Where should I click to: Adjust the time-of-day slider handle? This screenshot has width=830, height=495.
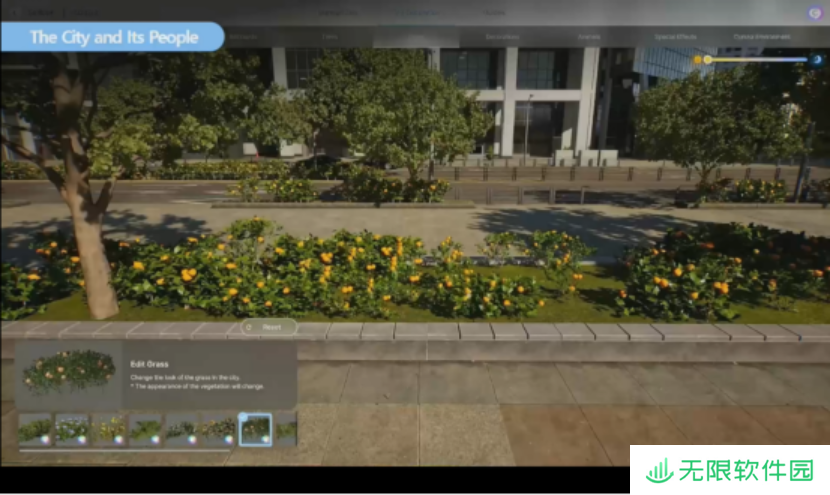point(708,60)
